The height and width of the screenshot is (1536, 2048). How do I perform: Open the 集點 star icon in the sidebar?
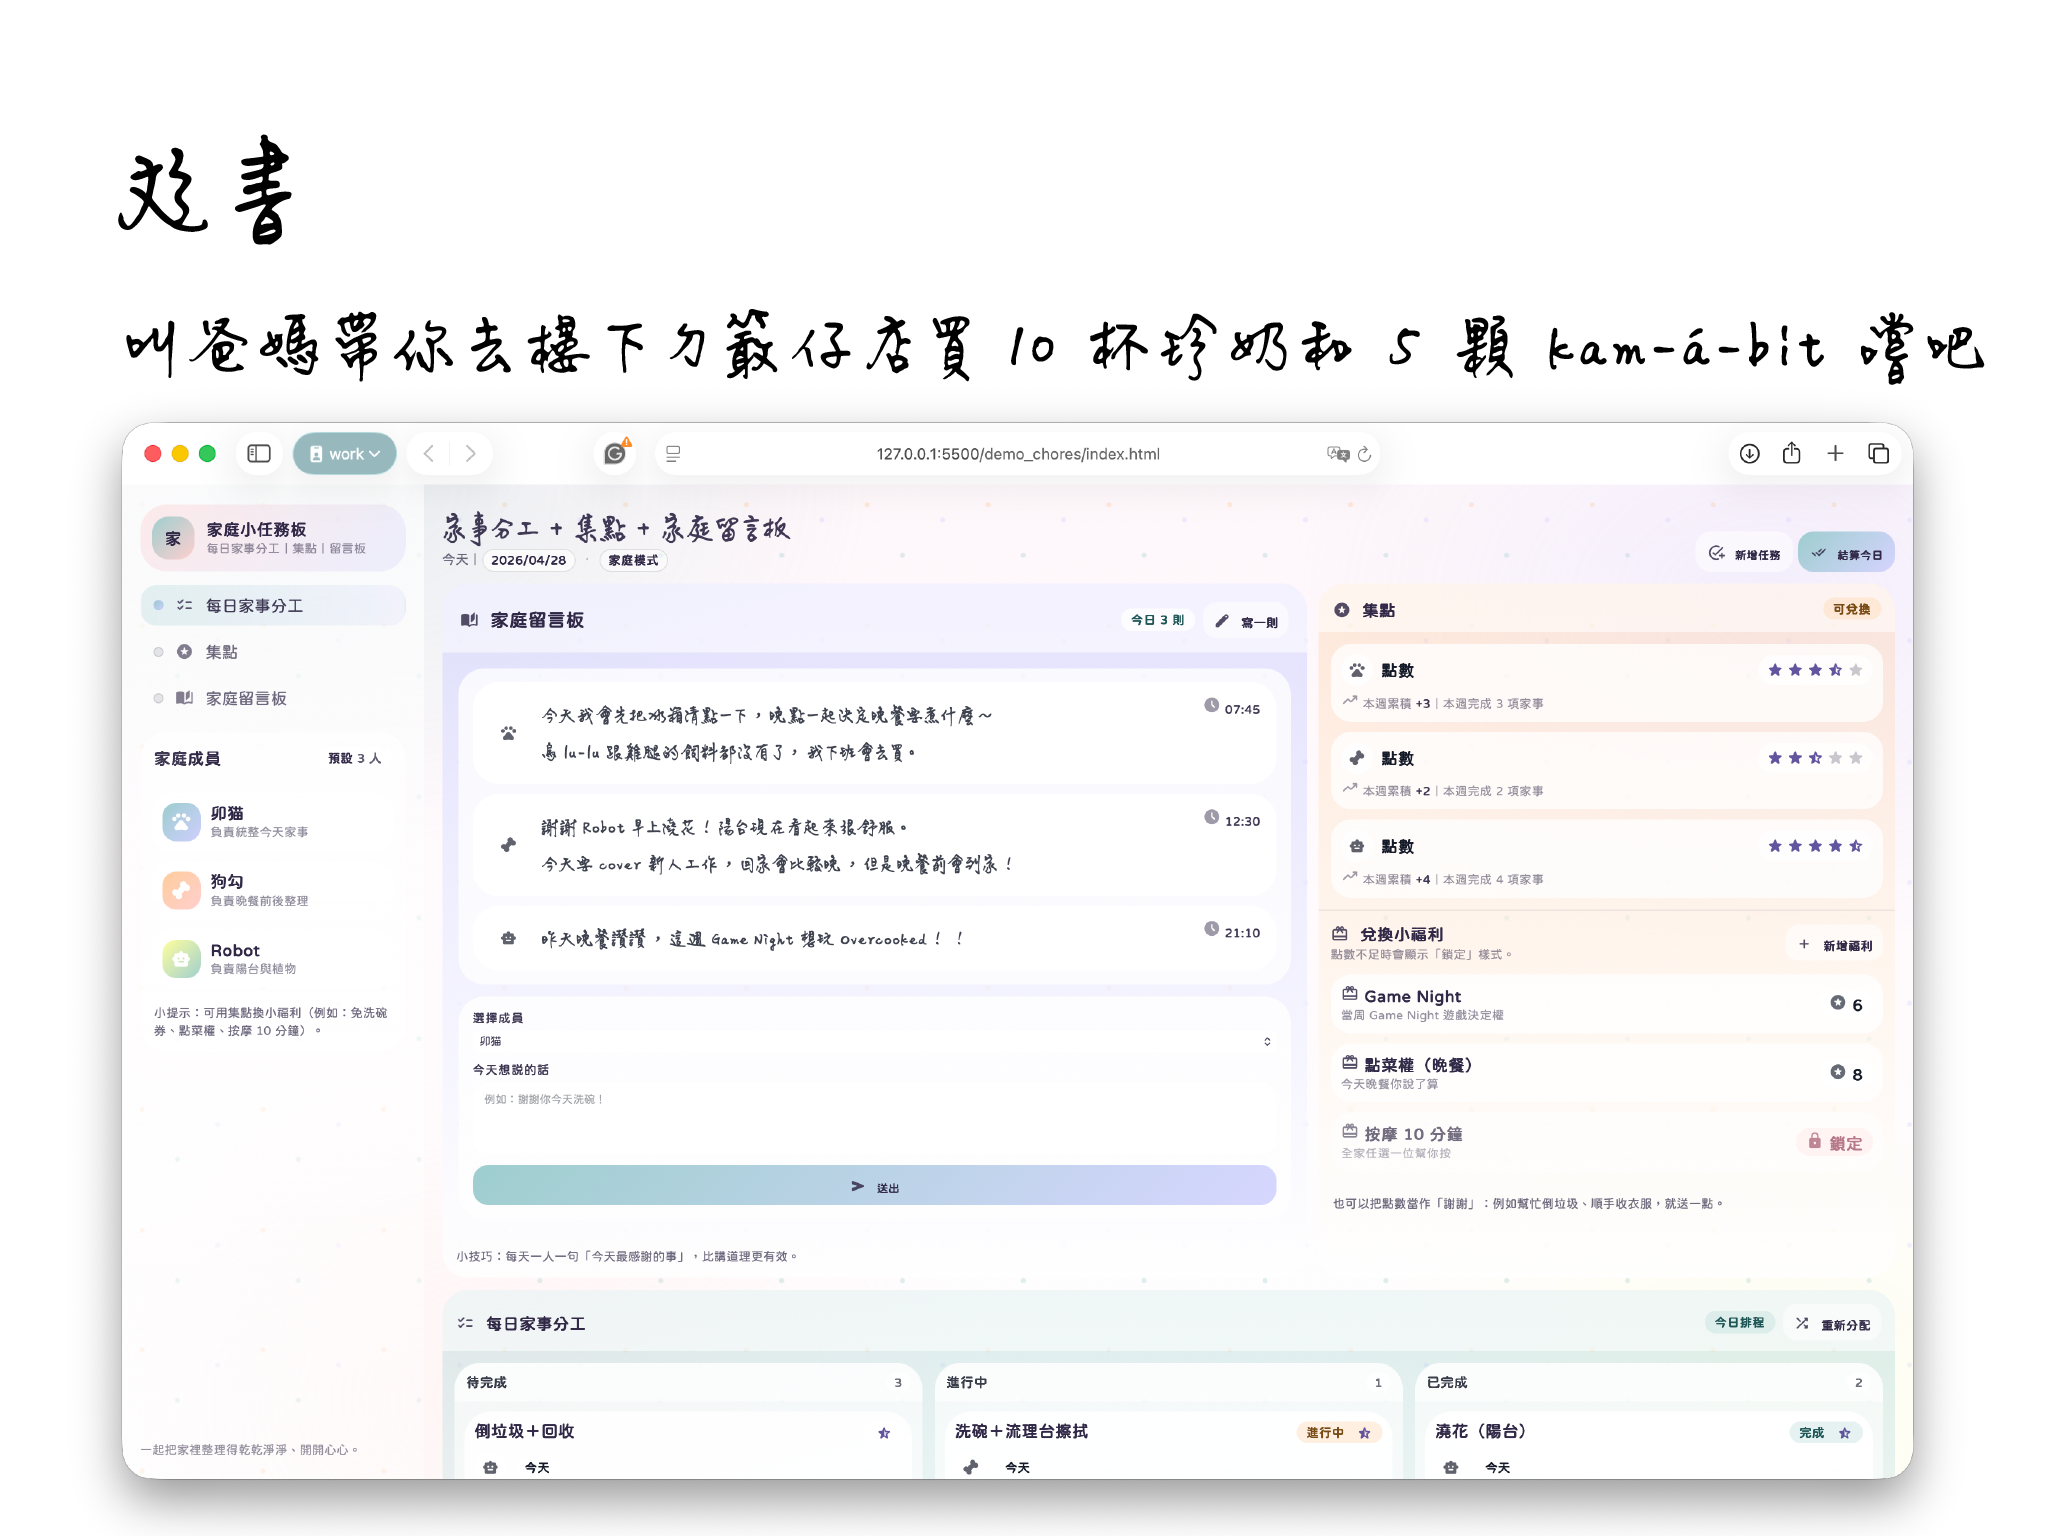(184, 652)
